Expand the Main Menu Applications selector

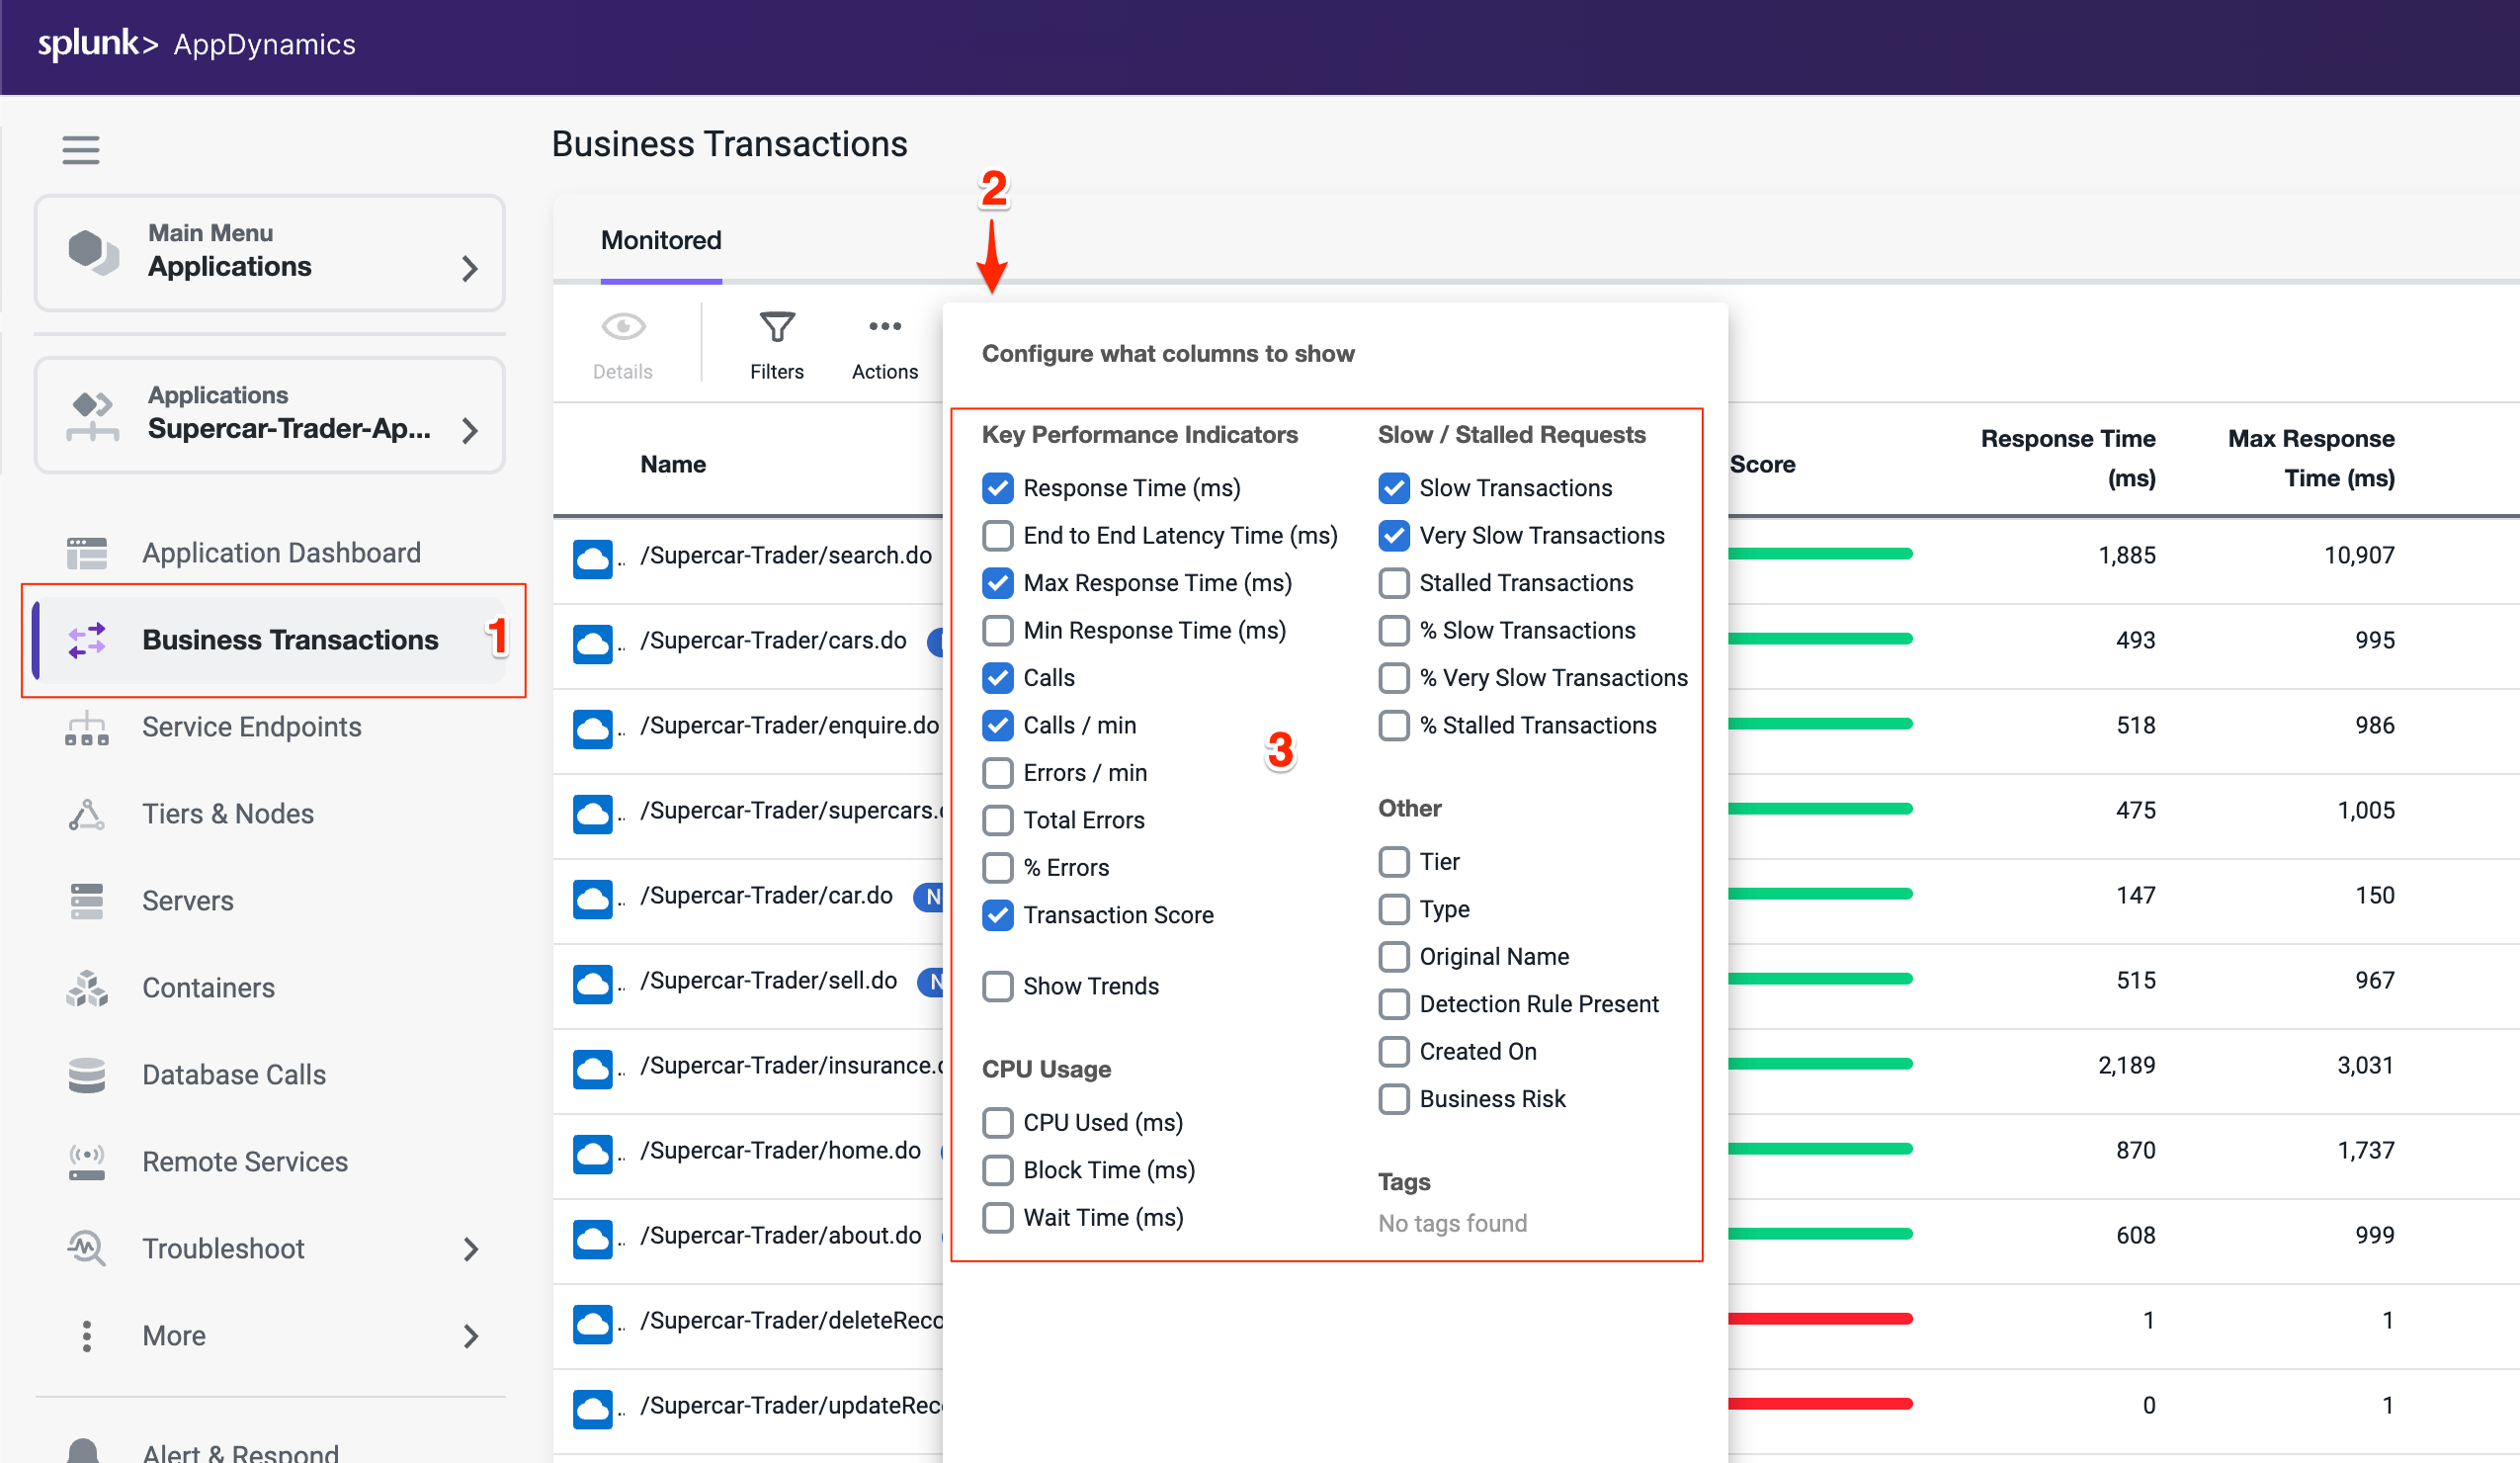(x=269, y=253)
